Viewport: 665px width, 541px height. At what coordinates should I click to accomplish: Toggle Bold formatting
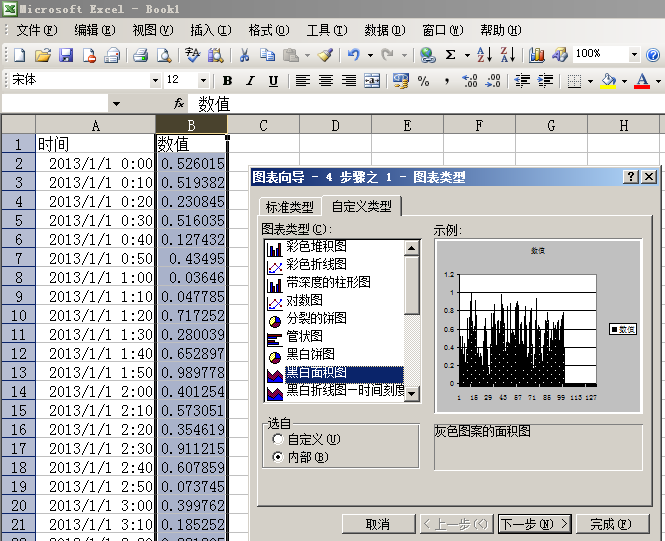(x=227, y=81)
